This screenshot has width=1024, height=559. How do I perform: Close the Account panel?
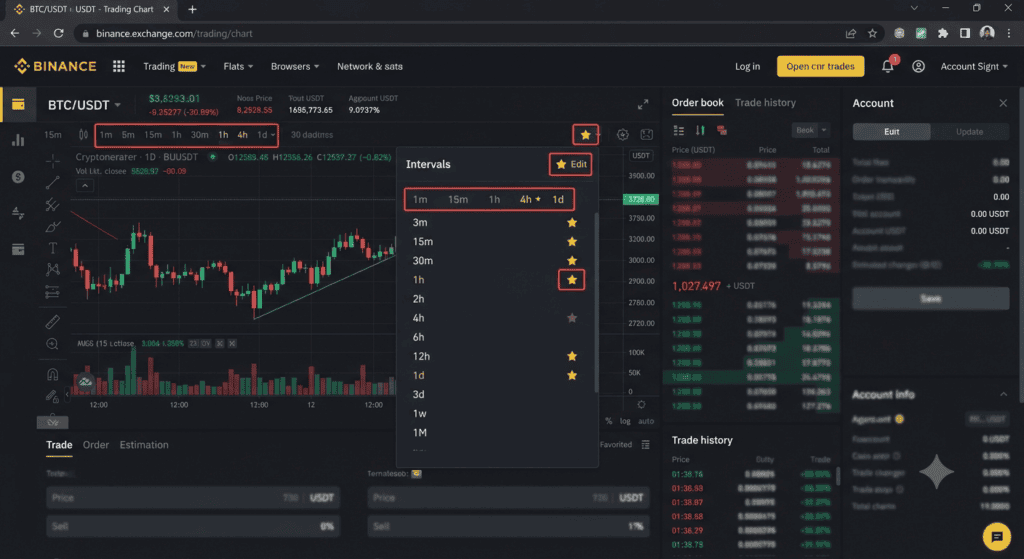pos(1003,103)
